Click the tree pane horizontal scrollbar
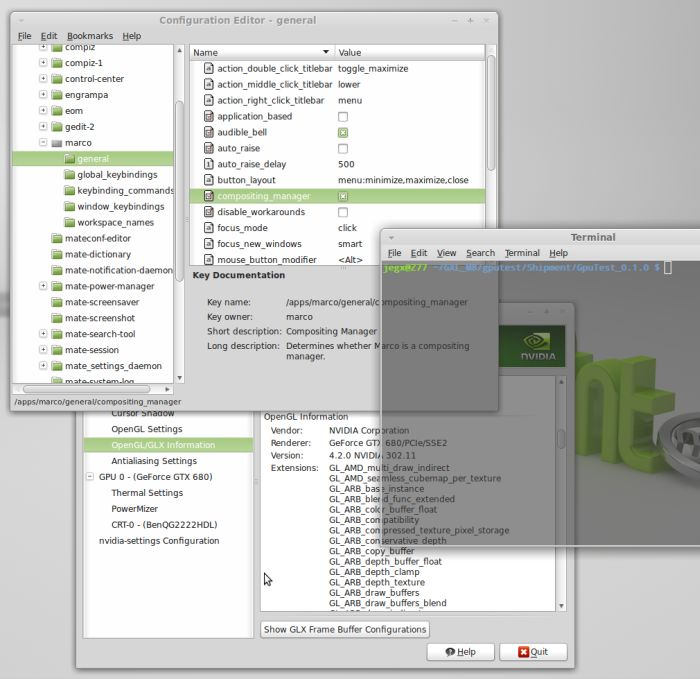This screenshot has width=700, height=679. coord(87,389)
